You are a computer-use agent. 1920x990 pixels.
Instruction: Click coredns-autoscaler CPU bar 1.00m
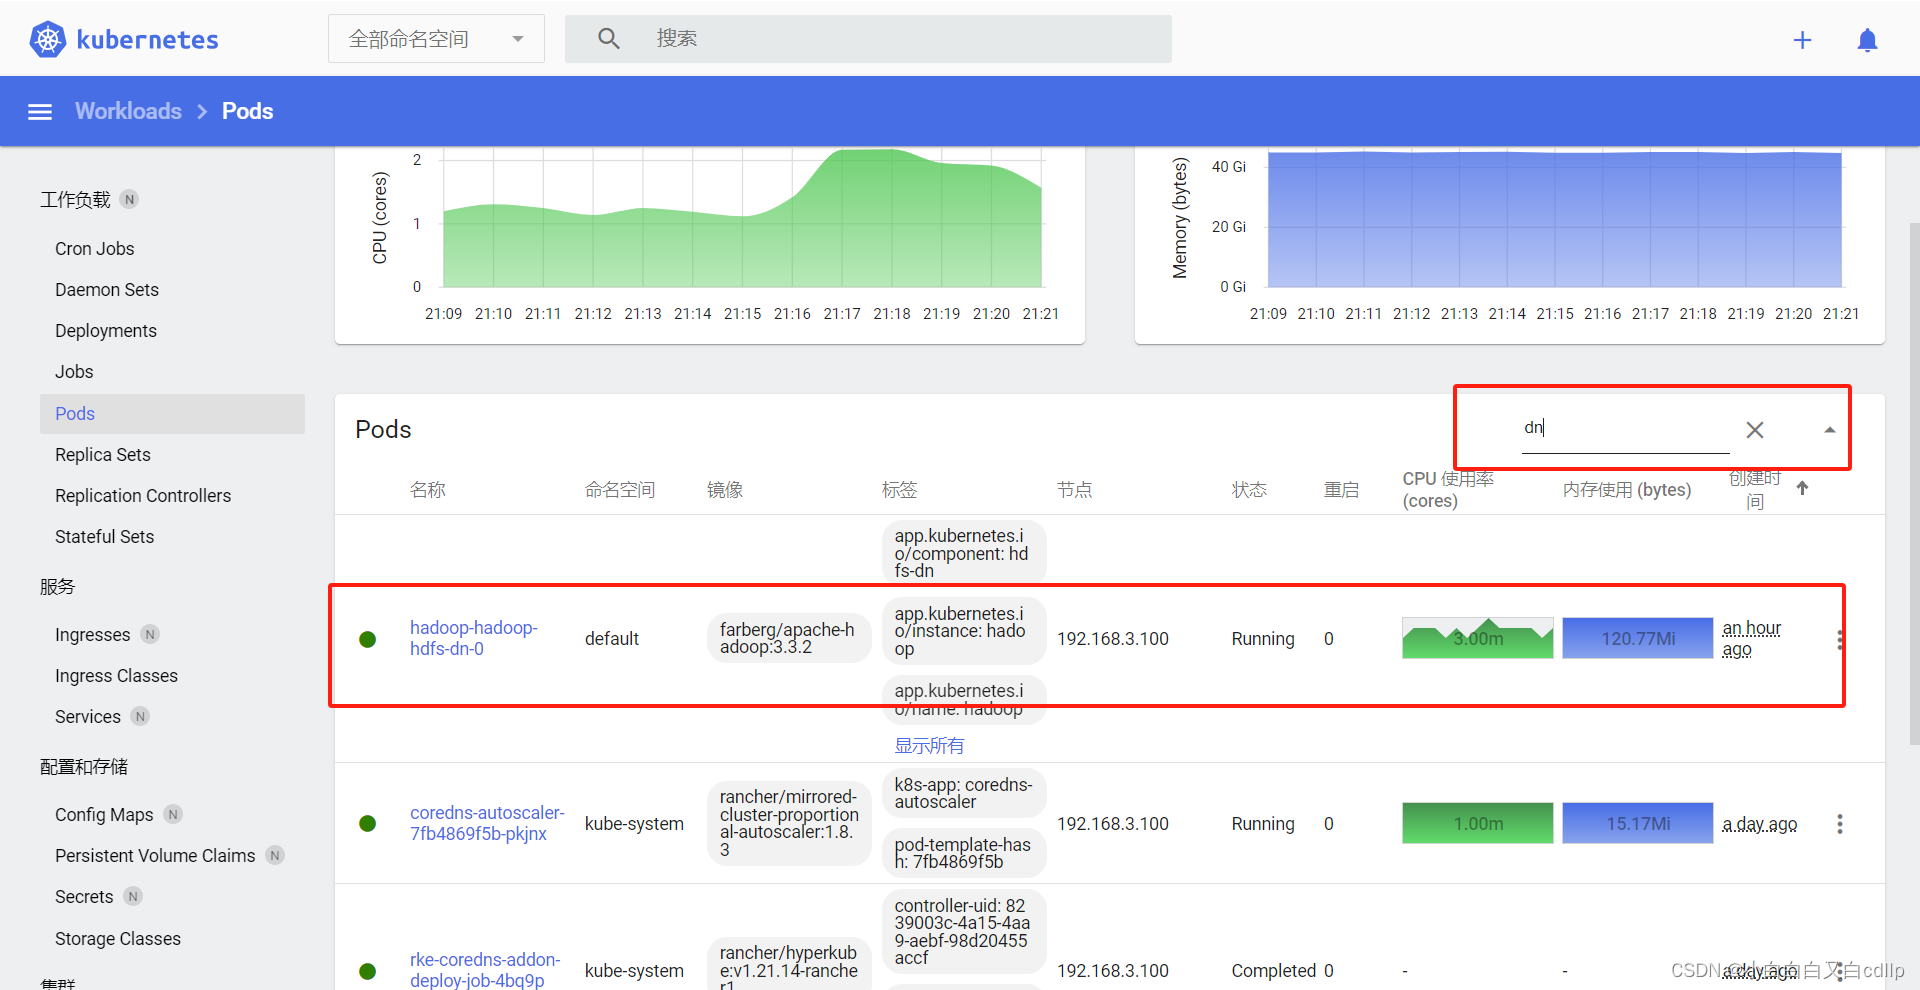(1478, 823)
